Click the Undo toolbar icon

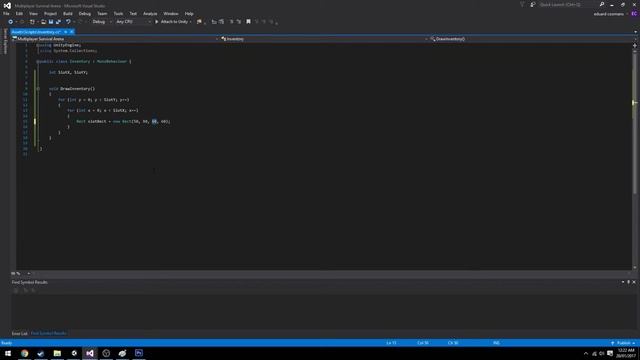(x=68, y=22)
